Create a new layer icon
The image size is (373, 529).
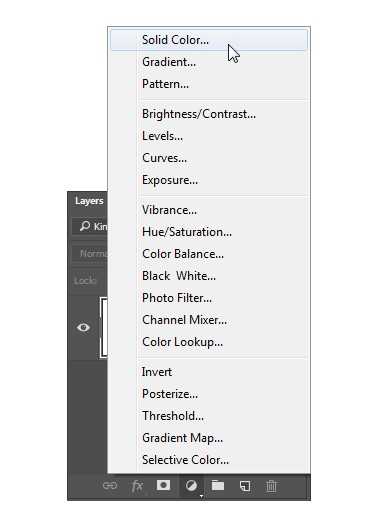click(245, 486)
